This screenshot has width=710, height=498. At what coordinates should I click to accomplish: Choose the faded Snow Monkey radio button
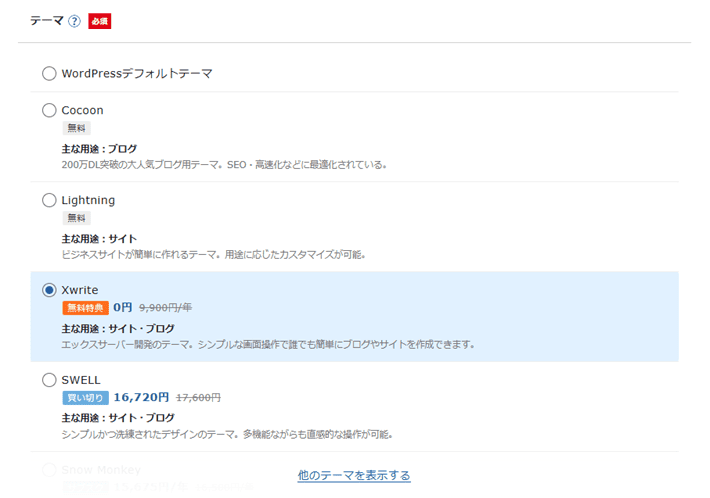point(49,469)
